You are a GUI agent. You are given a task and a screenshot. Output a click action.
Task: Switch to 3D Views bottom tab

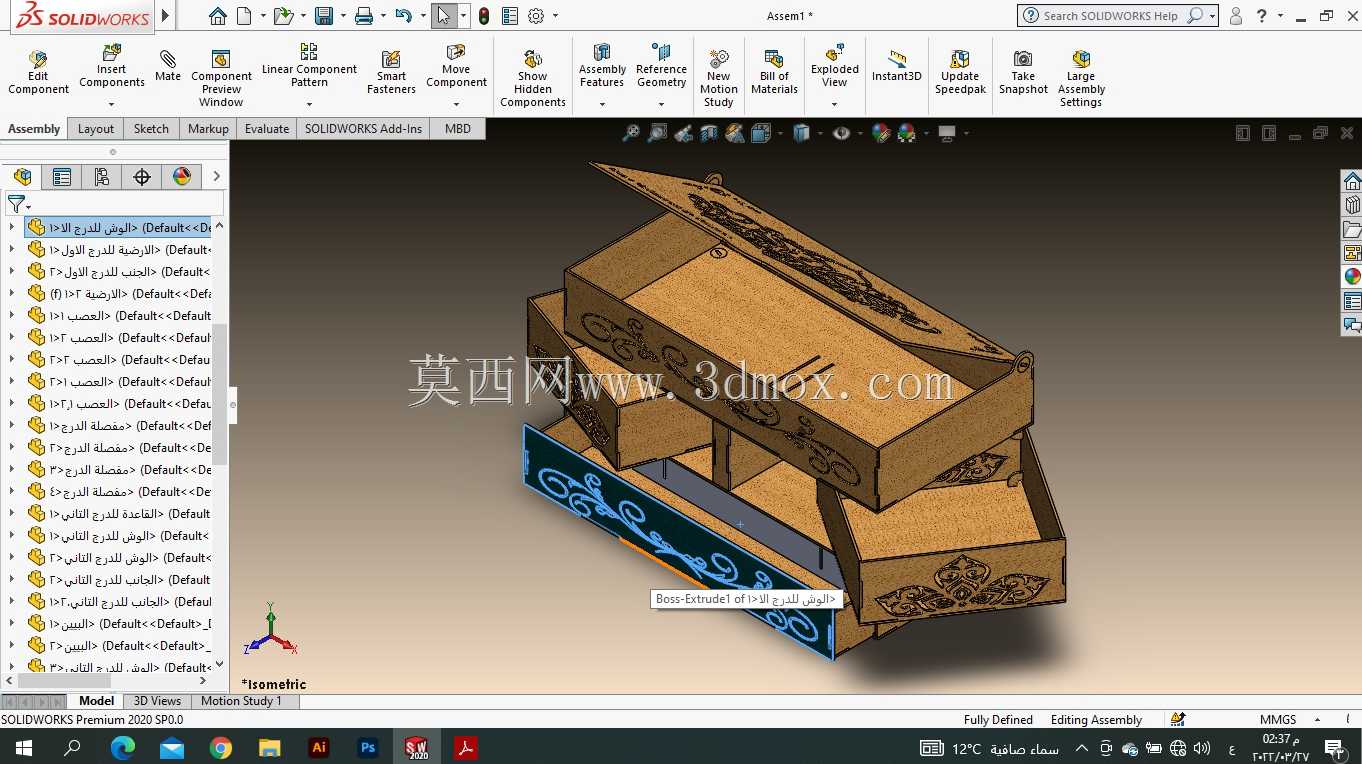coord(157,701)
